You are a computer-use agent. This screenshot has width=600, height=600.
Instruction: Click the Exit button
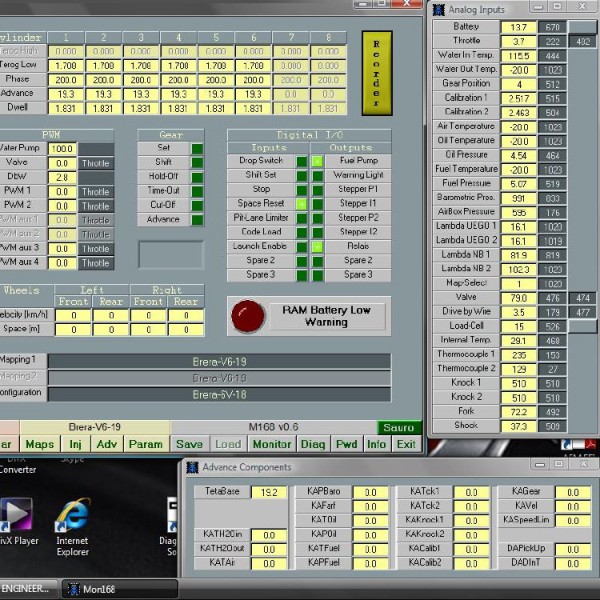[406, 444]
